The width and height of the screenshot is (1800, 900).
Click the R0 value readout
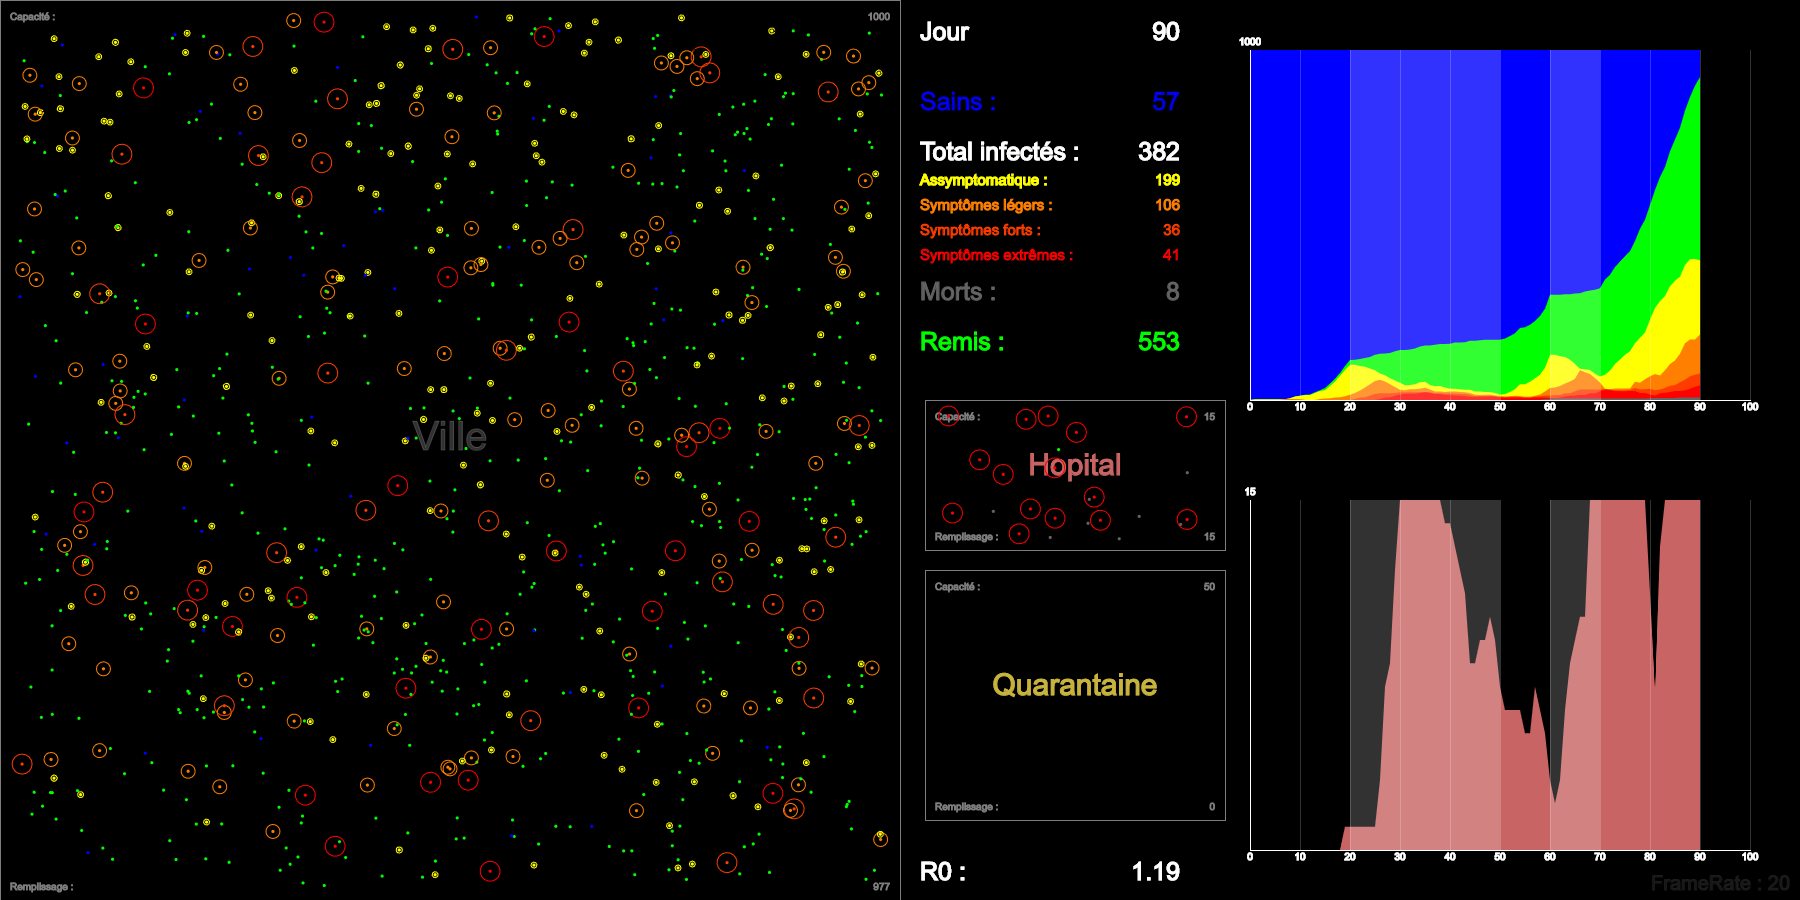pos(1155,871)
